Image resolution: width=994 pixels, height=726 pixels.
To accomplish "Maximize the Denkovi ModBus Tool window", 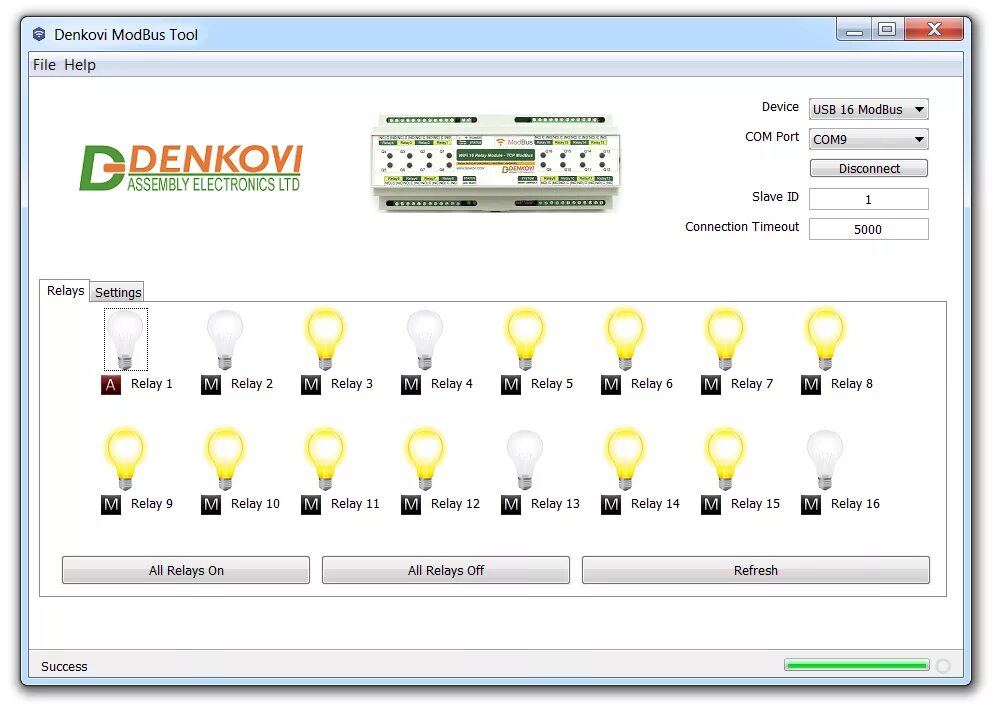I will click(887, 29).
